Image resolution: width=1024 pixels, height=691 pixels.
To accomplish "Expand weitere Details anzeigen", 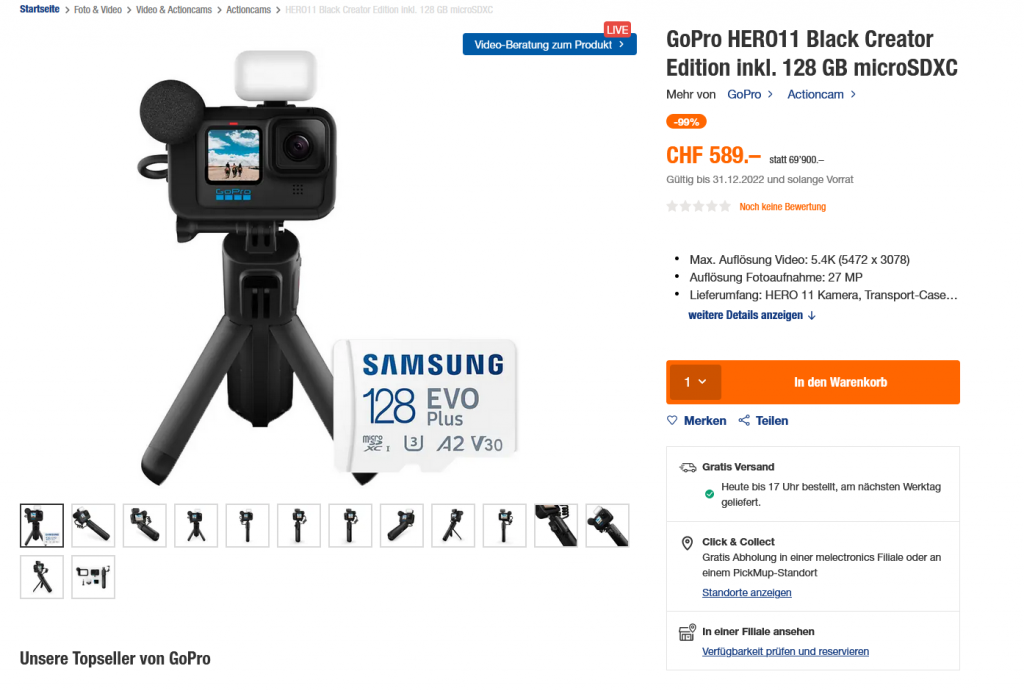I will click(752, 315).
